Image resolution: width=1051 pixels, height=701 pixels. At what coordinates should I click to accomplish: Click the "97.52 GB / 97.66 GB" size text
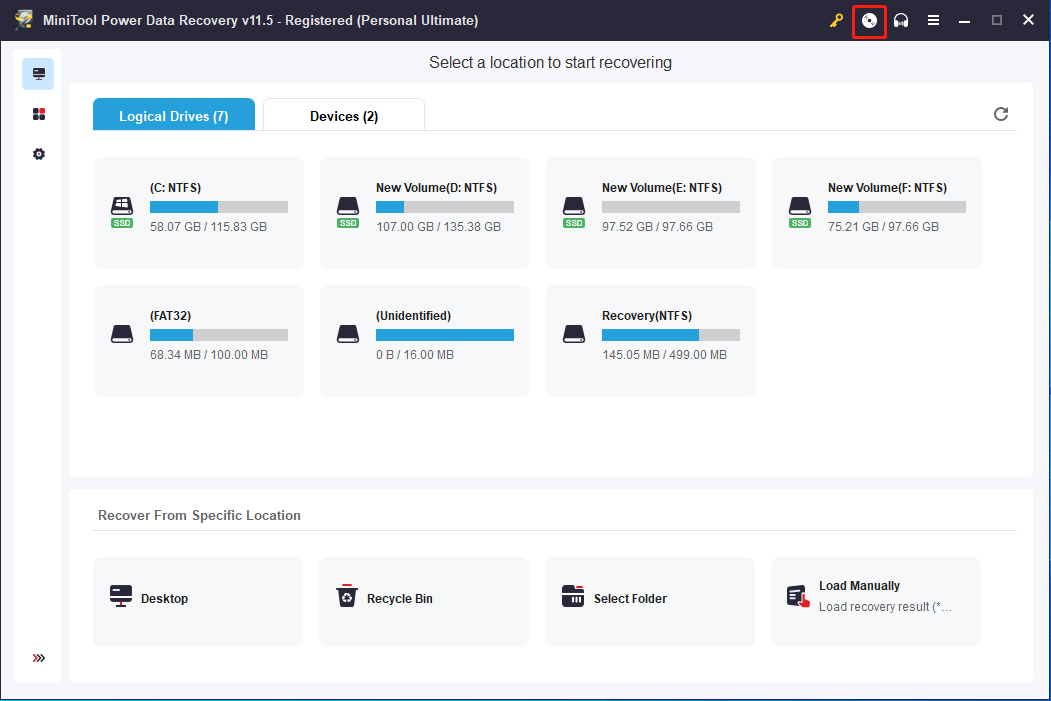[x=658, y=227]
